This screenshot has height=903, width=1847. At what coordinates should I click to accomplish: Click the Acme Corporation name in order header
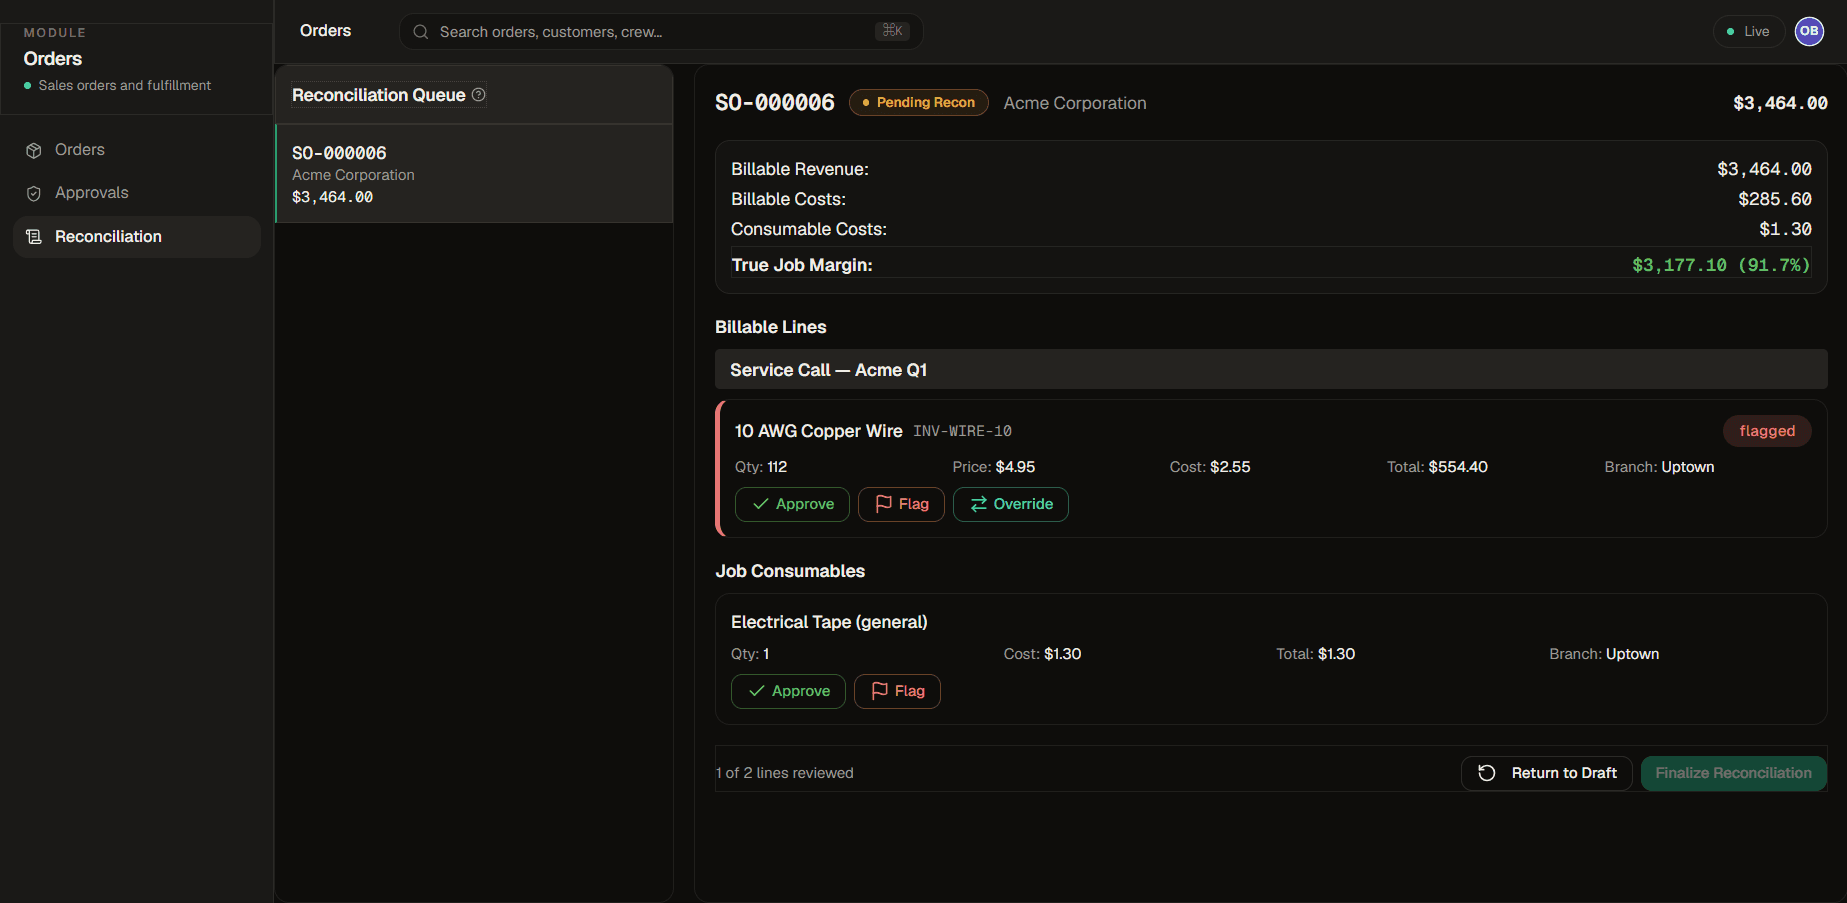pos(1075,103)
